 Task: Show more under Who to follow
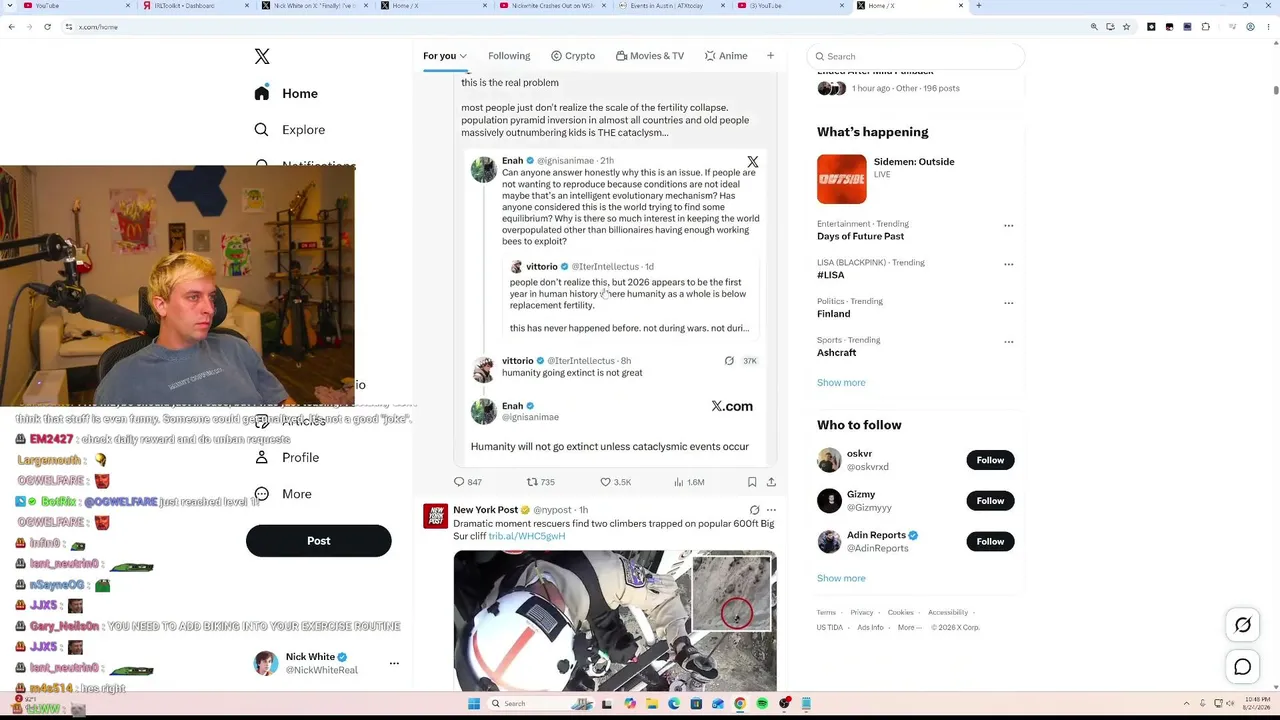(841, 579)
